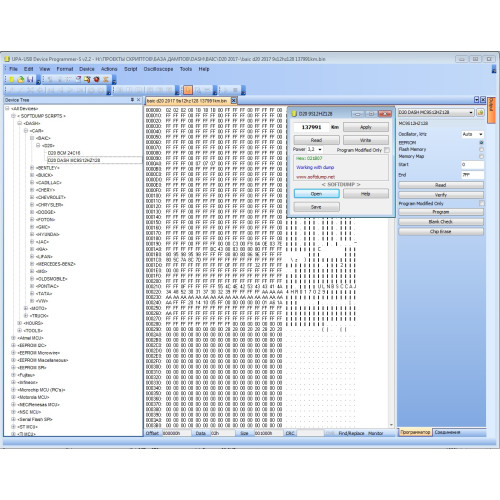Image resolution: width=500 pixels, height=500 pixels.
Task: Expand the BENTLEY tree node
Action: click(x=32, y=168)
